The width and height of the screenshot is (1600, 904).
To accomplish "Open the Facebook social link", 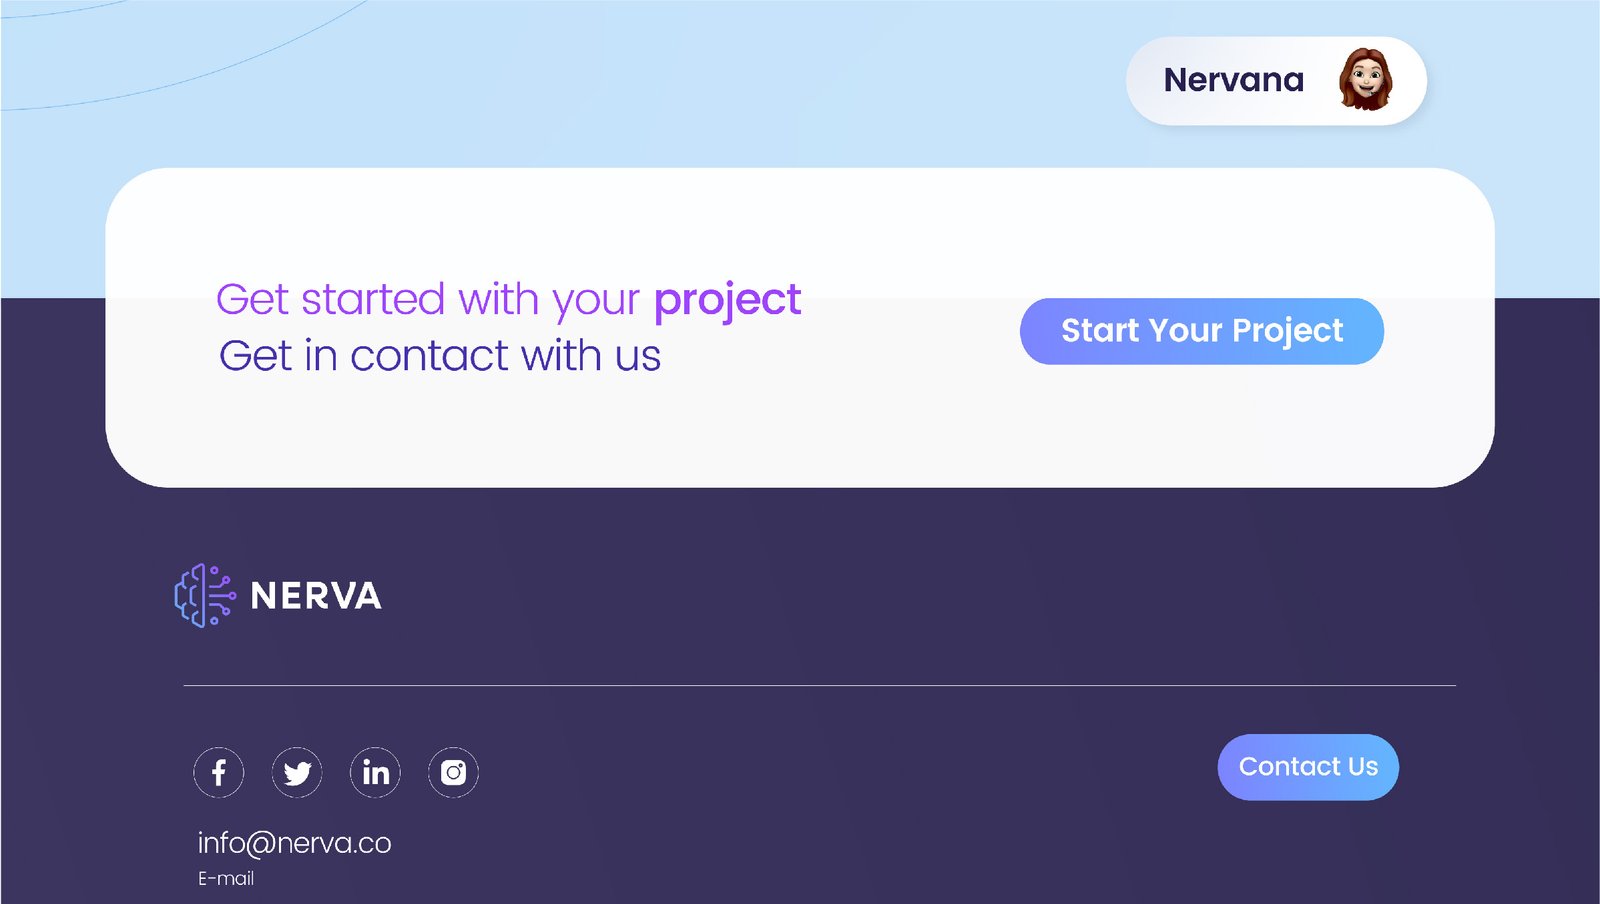I will coord(218,773).
